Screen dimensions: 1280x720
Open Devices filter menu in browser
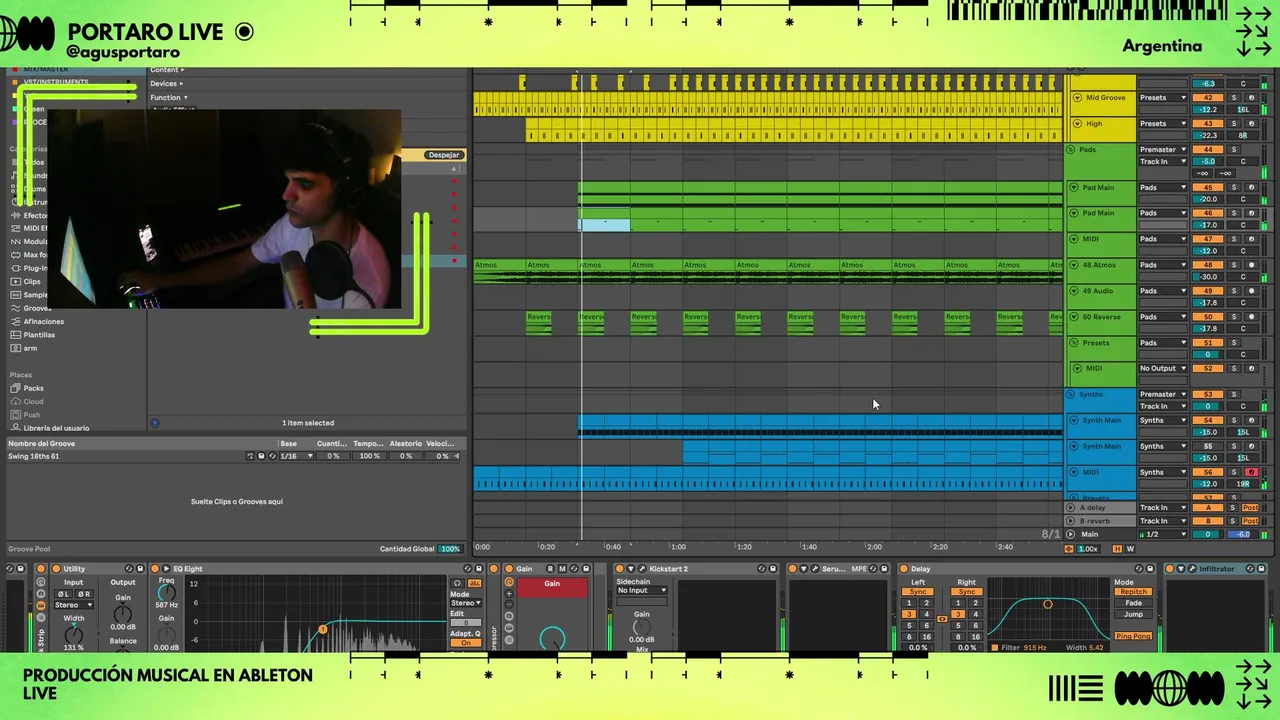coord(167,83)
